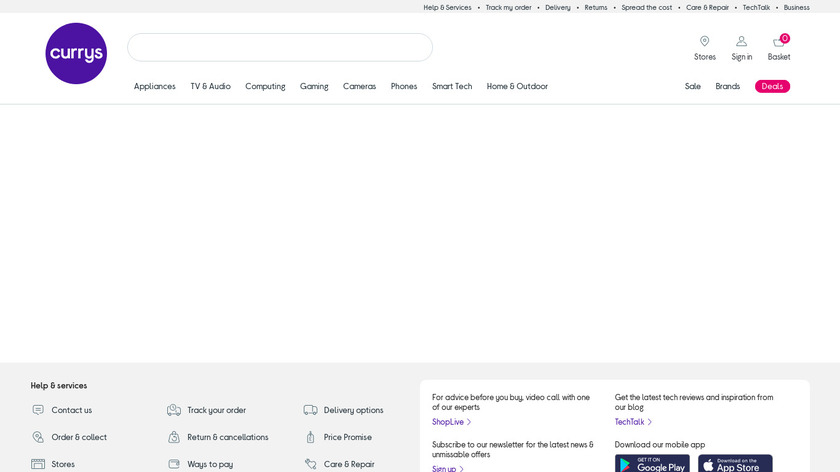Viewport: 840px width, 472px height.
Task: Click the Currys purple logo
Action: pyautogui.click(x=76, y=54)
